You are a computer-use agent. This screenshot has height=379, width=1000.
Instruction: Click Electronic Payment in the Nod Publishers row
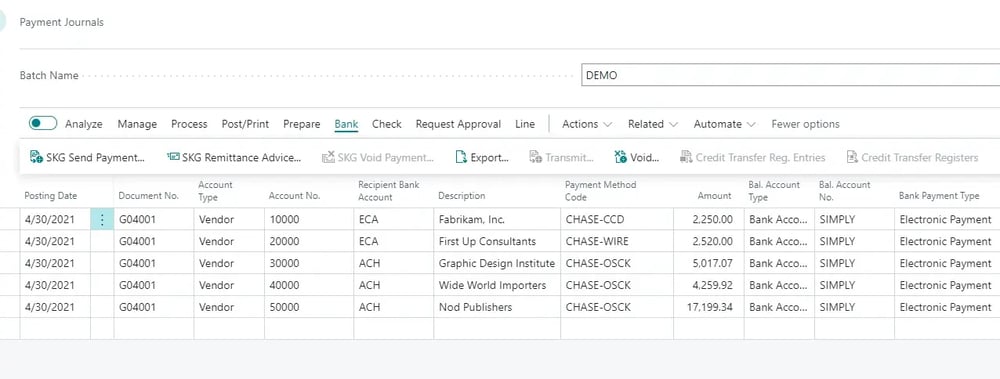[947, 307]
